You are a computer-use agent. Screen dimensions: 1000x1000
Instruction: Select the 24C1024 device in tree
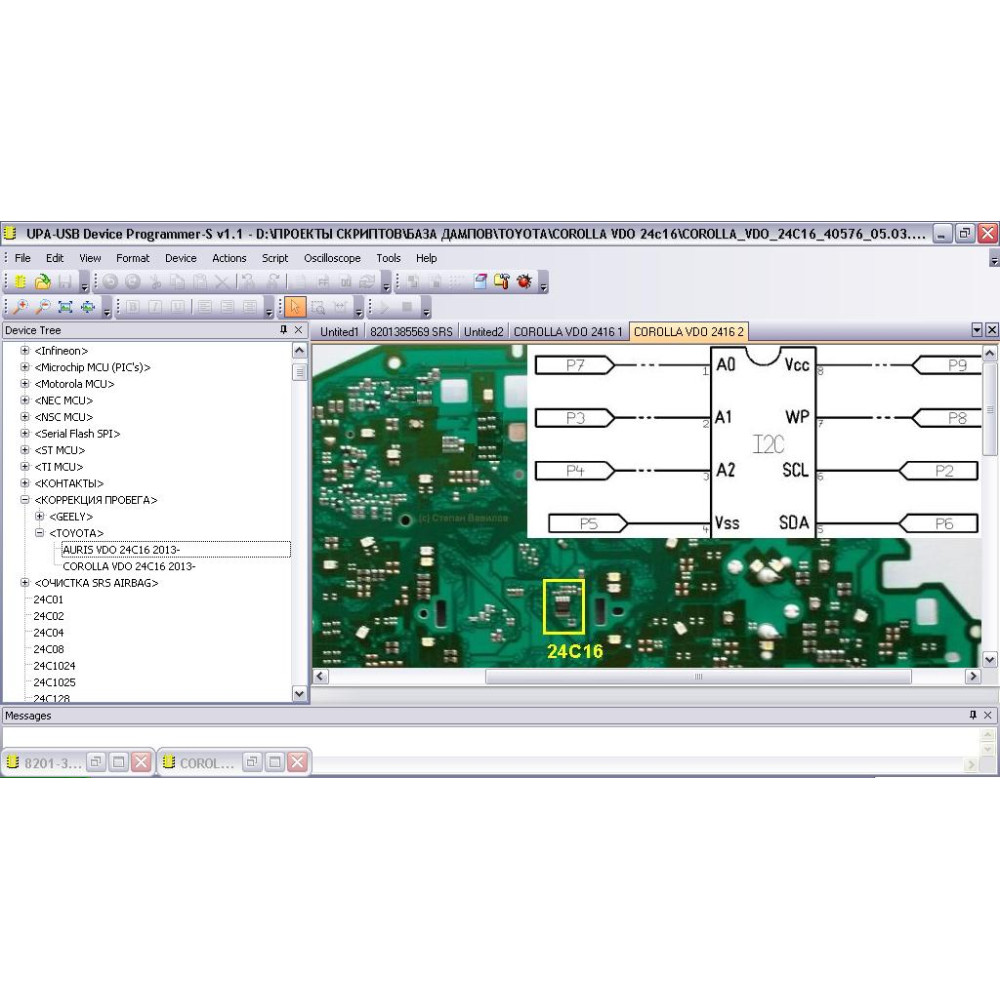(x=54, y=665)
